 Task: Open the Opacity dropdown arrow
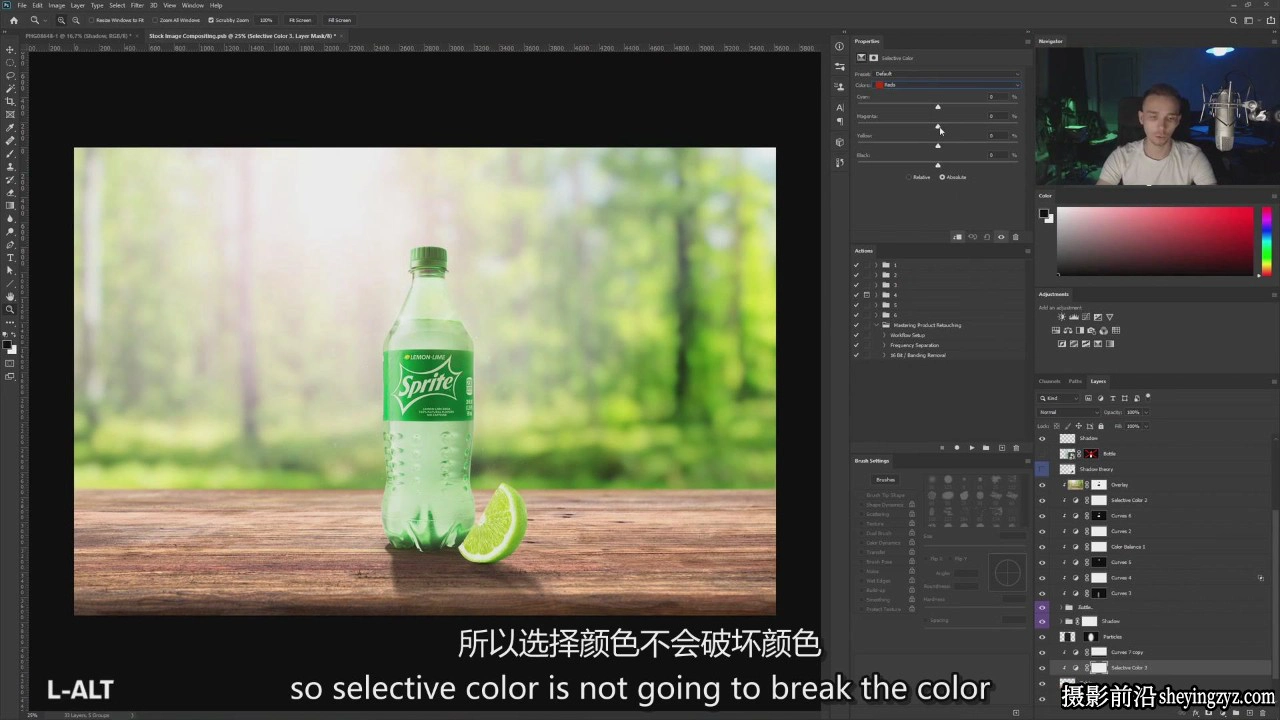click(1144, 412)
